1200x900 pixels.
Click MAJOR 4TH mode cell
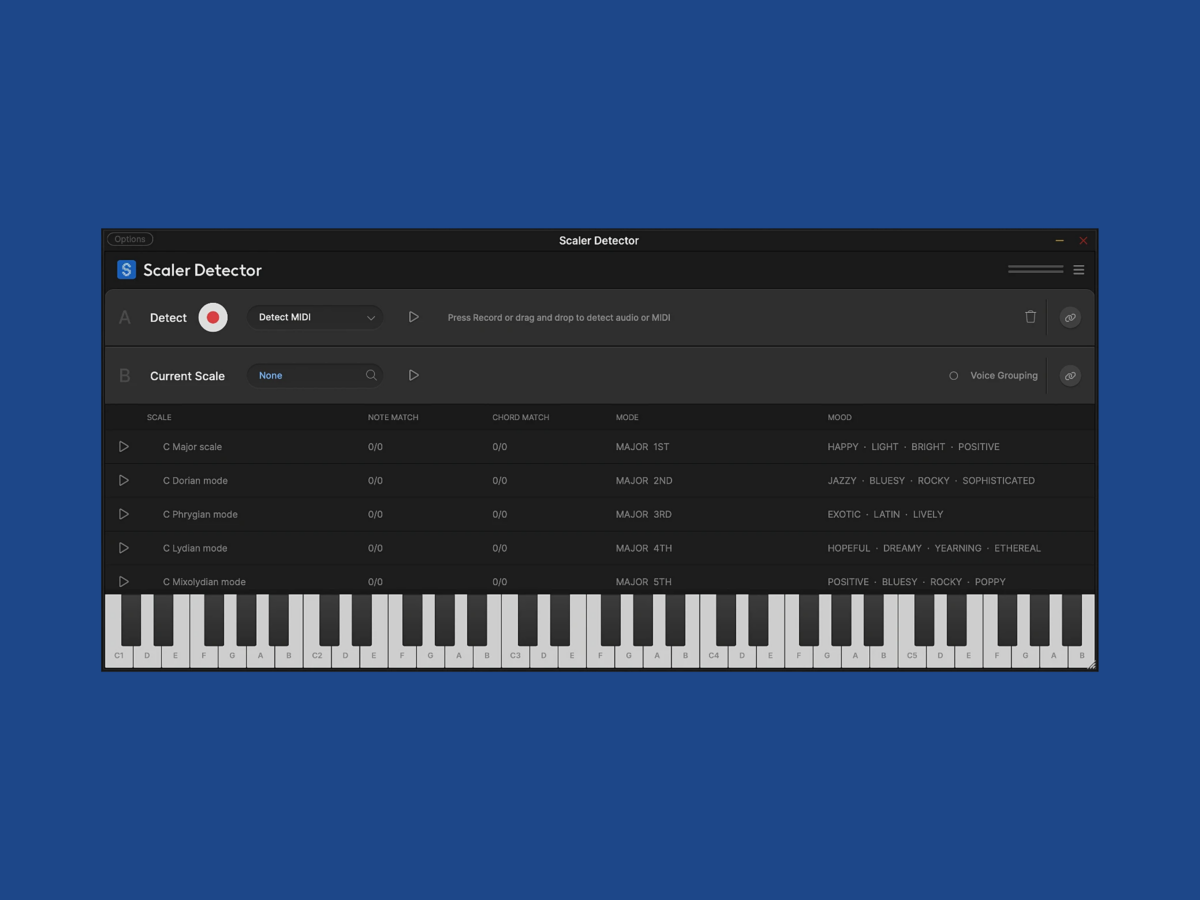(x=644, y=548)
